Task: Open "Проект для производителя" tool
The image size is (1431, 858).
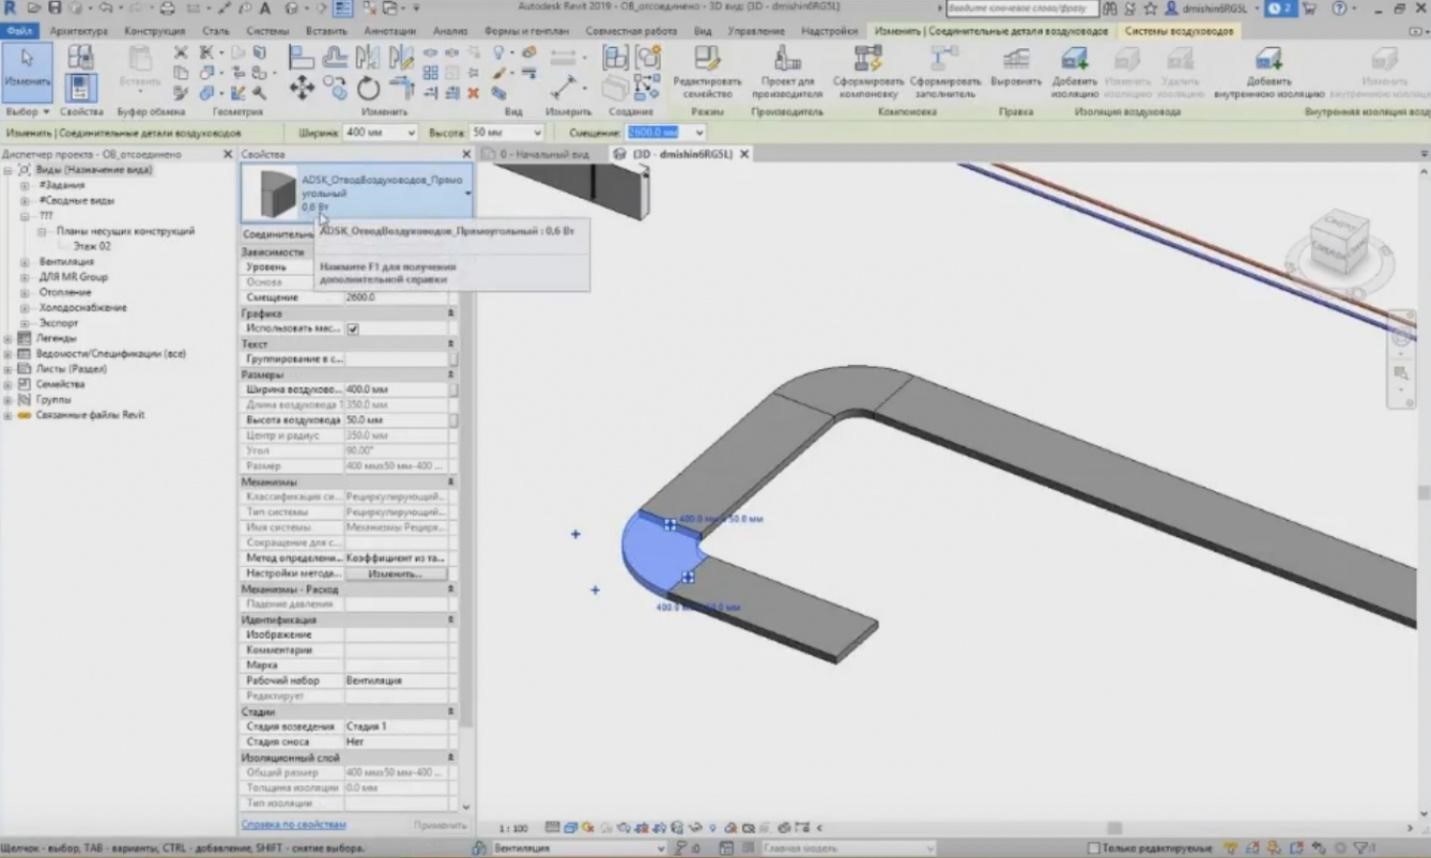Action: tap(787, 70)
